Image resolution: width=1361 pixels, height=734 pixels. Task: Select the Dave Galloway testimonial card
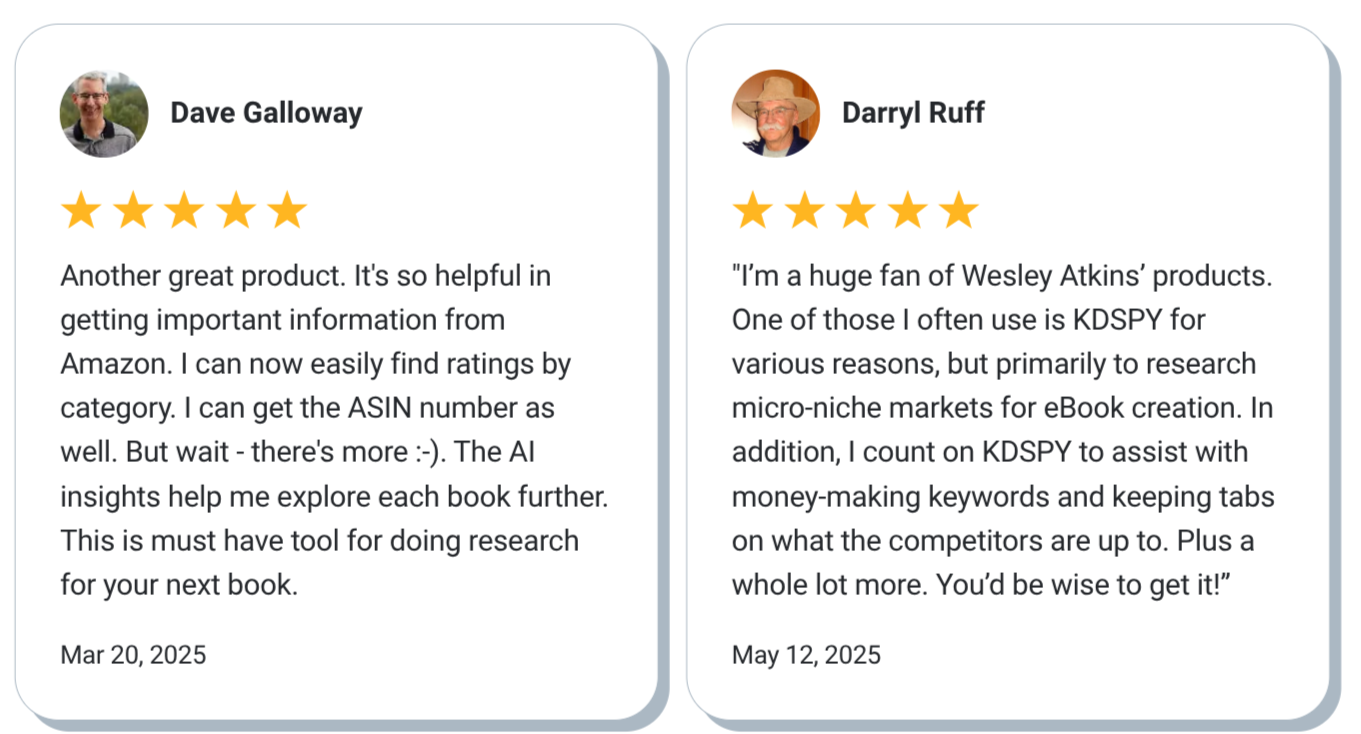click(x=336, y=372)
